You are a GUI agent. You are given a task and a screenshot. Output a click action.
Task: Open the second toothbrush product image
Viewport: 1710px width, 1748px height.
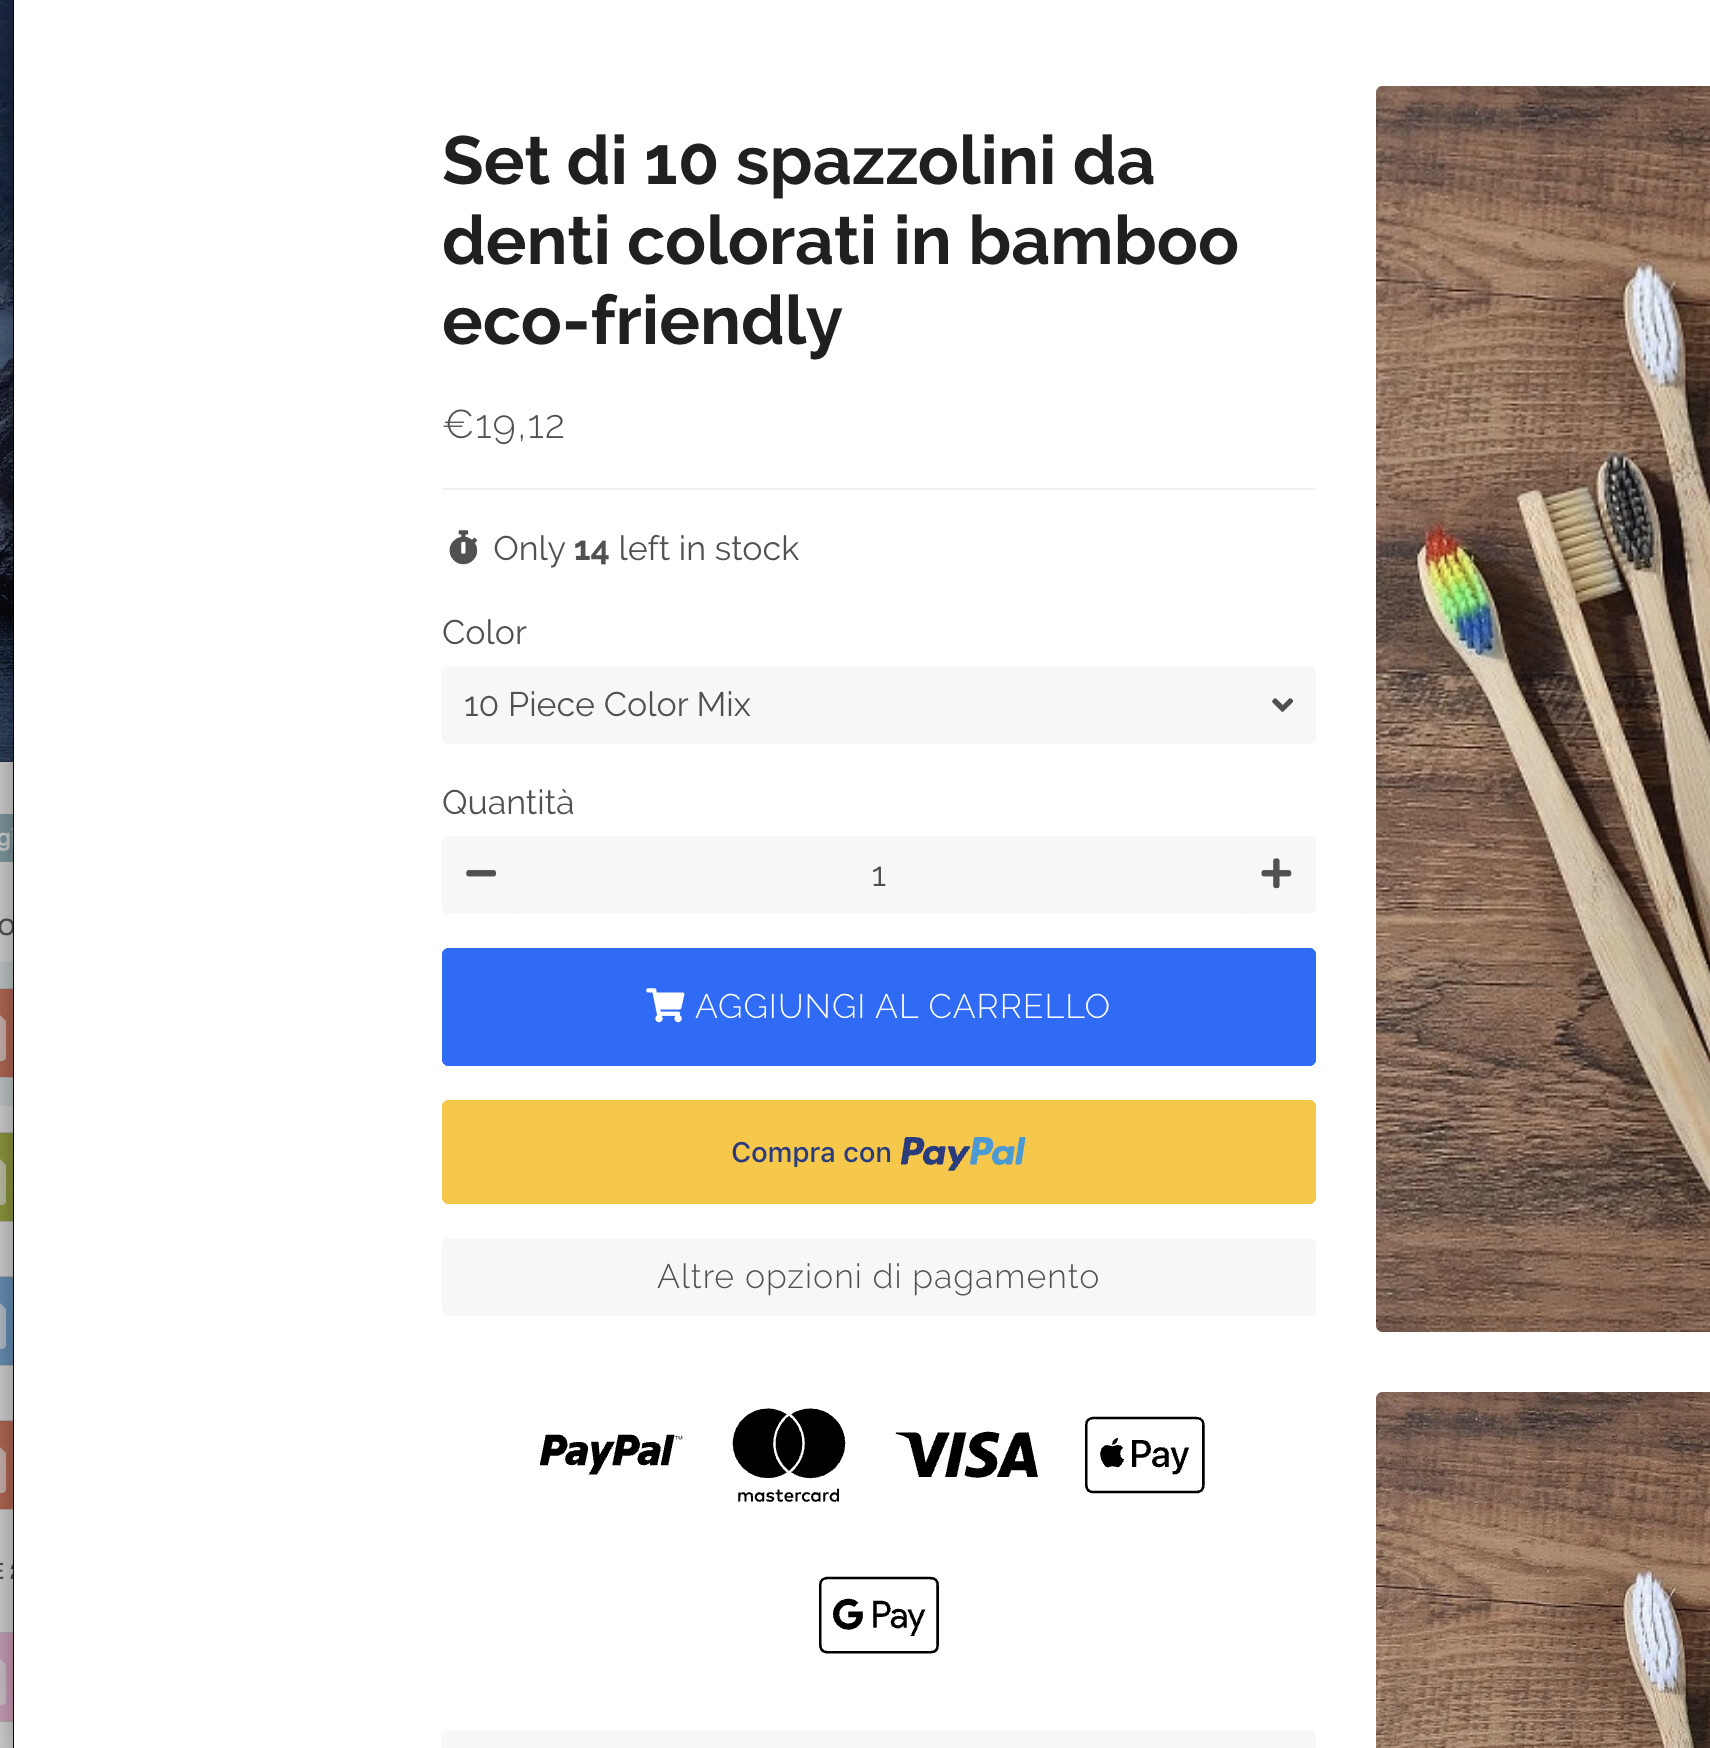click(1542, 1570)
